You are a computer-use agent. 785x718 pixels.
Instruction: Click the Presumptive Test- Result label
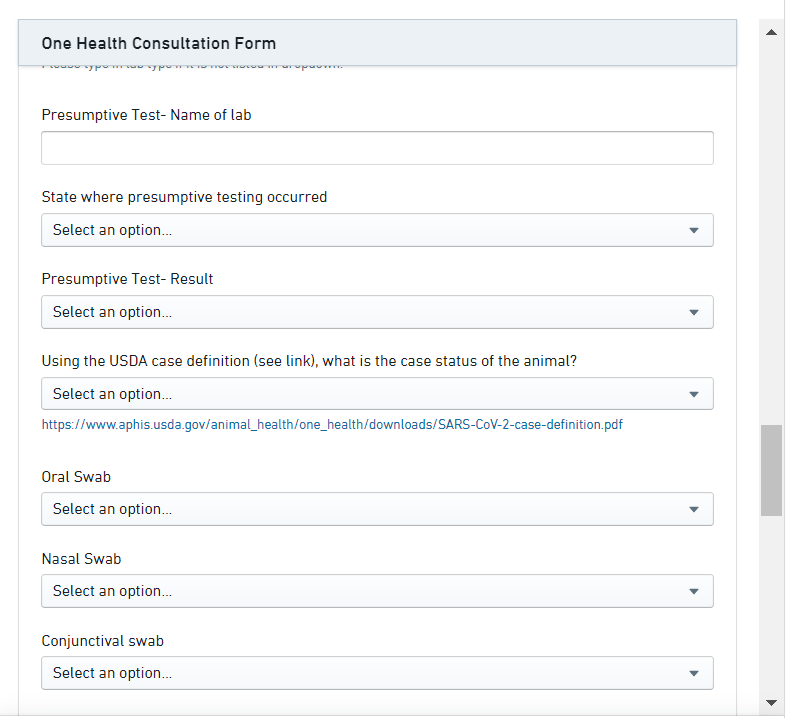tap(127, 279)
